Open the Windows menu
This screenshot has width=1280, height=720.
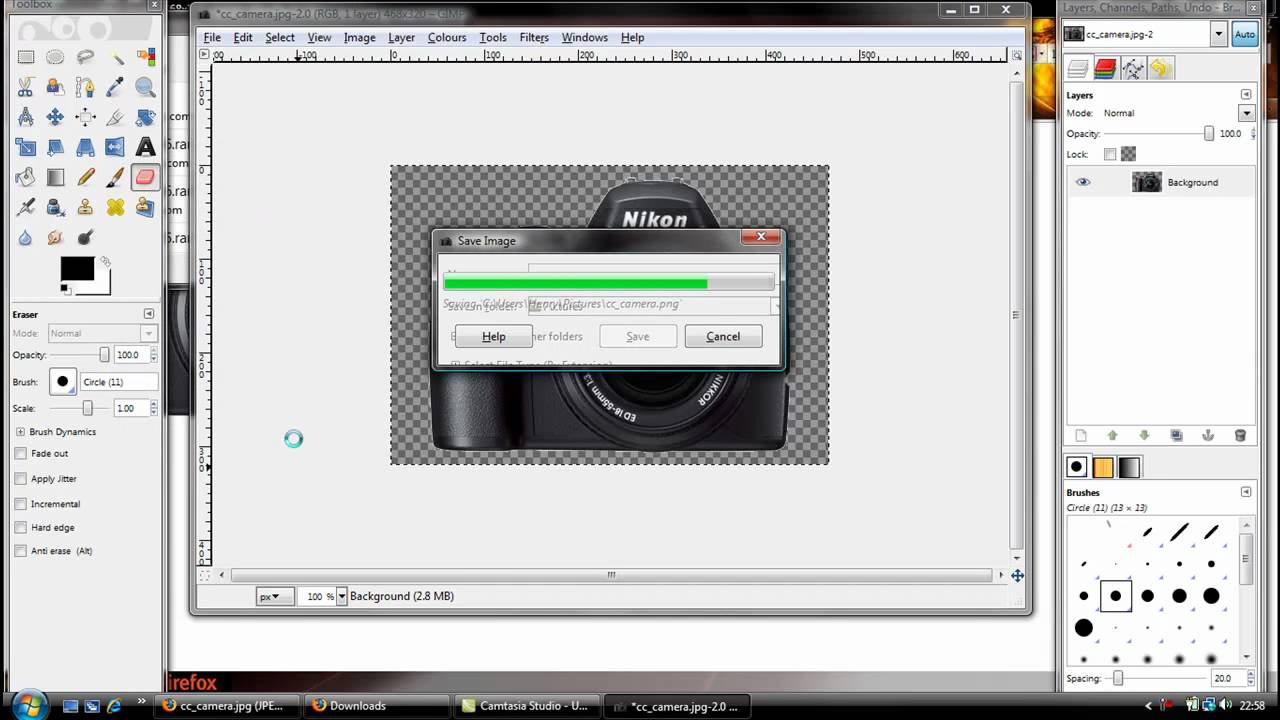click(585, 37)
